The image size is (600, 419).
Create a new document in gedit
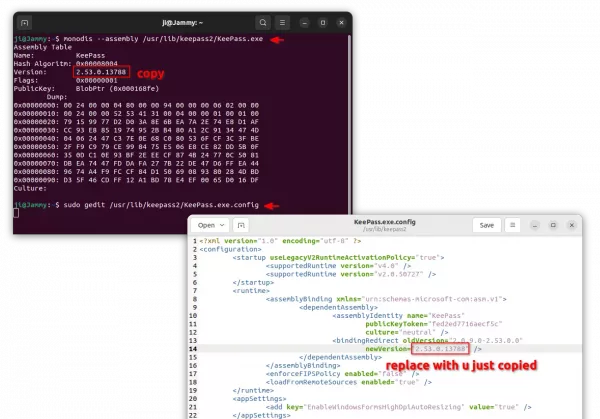point(241,225)
